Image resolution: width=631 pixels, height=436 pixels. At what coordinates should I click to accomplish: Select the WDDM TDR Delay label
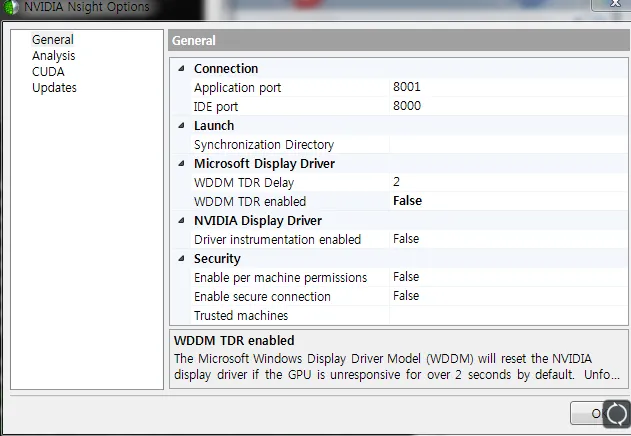pyautogui.click(x=244, y=183)
